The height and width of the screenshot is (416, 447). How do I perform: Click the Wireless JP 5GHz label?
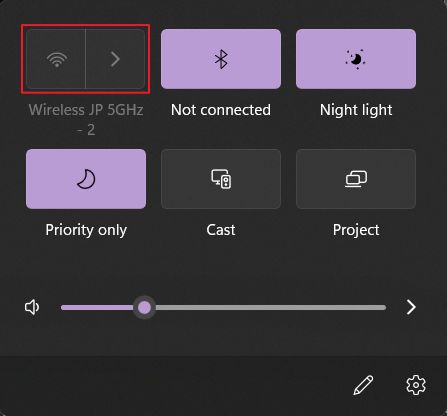coord(86,119)
